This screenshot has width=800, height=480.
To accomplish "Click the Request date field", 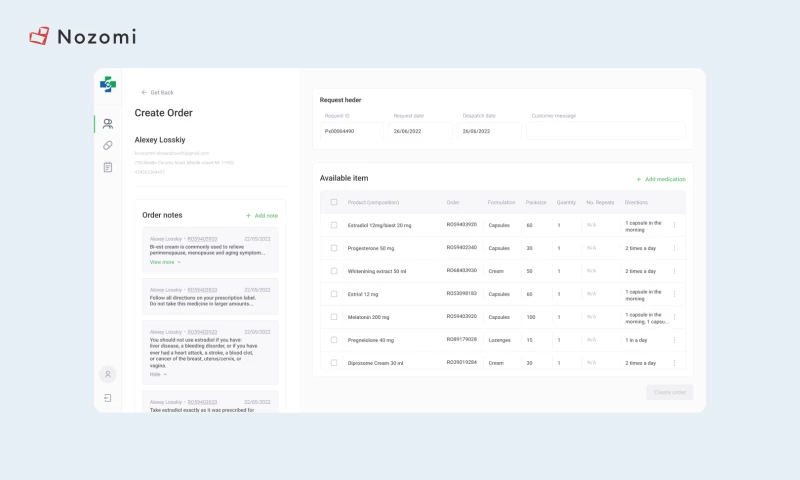I will [420, 131].
